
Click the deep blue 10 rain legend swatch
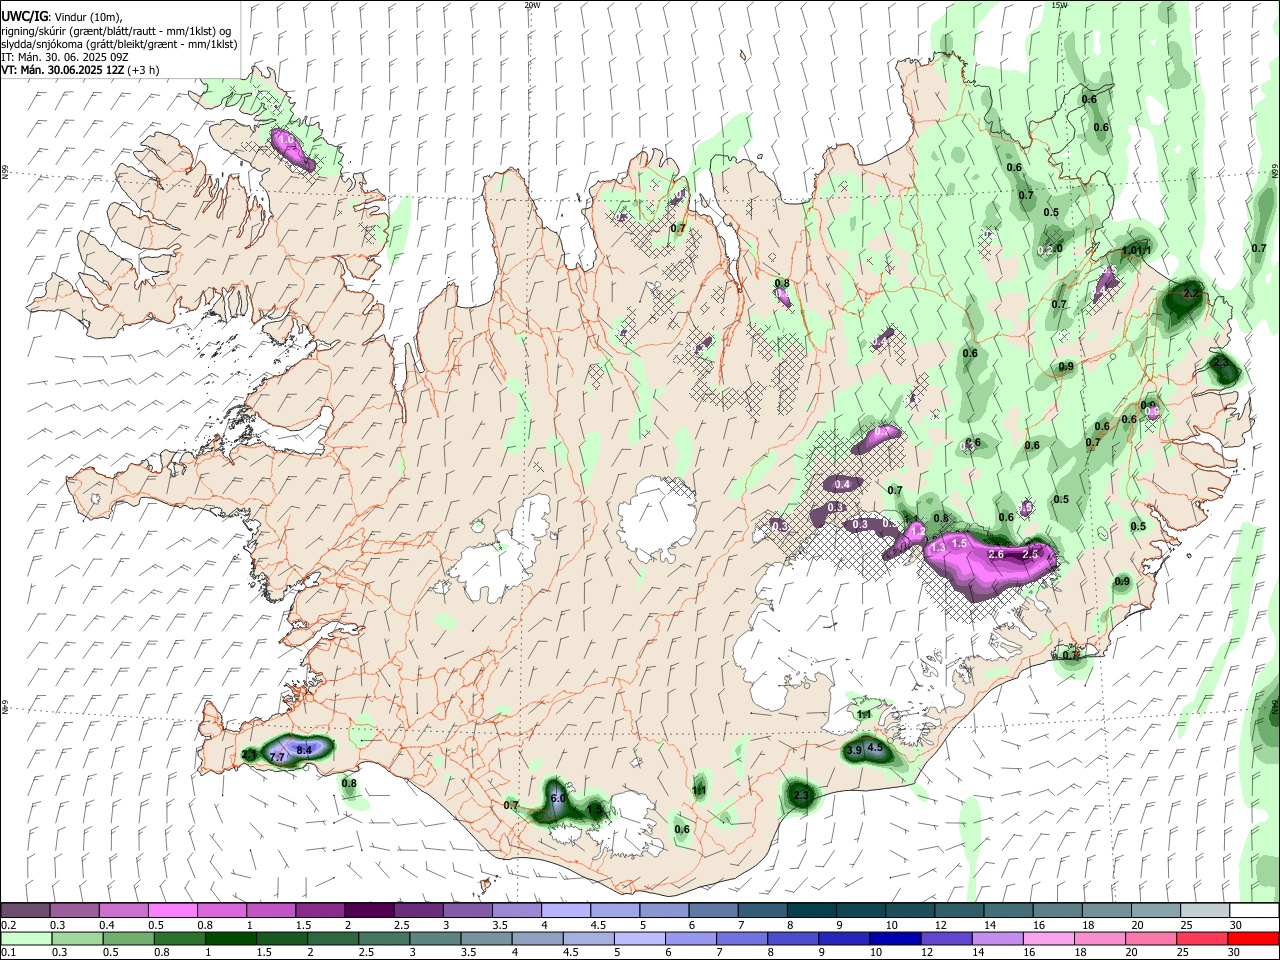click(895, 938)
